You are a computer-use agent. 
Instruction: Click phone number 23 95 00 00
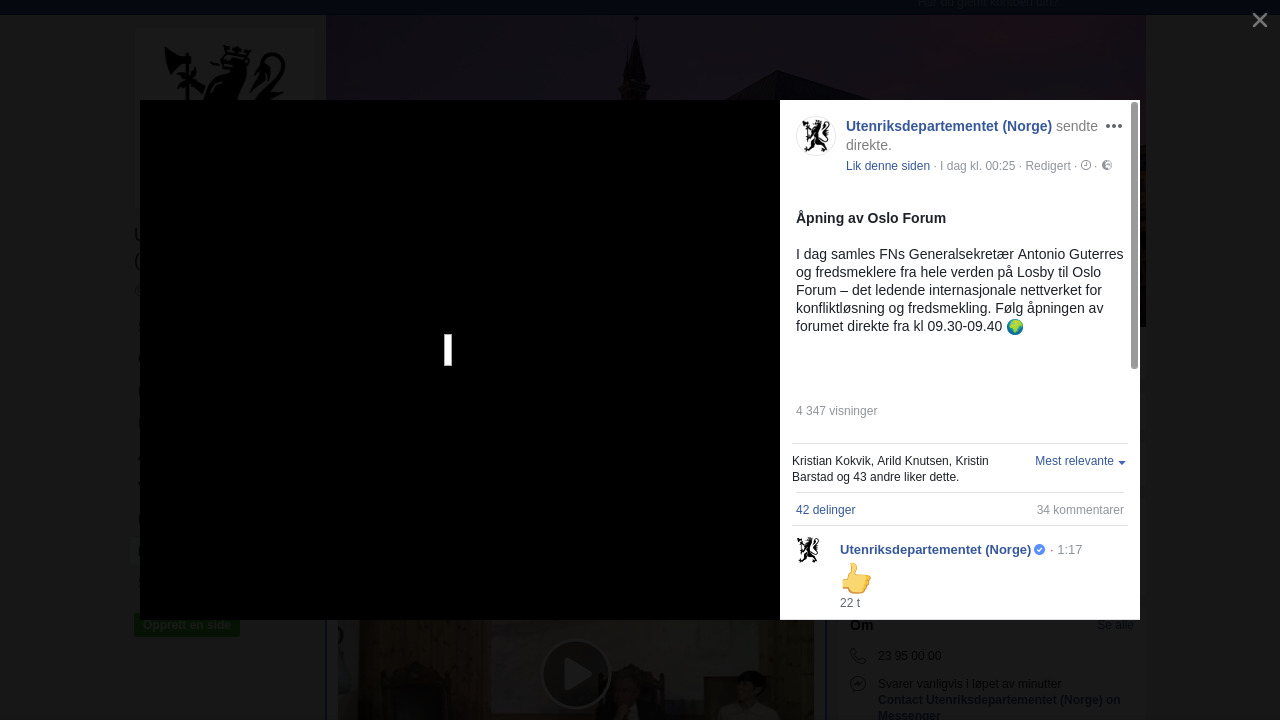coord(909,656)
